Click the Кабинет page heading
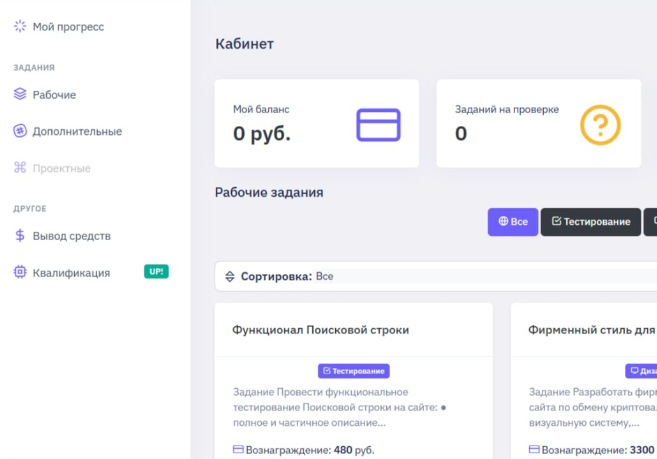The height and width of the screenshot is (459, 657). coord(244,44)
